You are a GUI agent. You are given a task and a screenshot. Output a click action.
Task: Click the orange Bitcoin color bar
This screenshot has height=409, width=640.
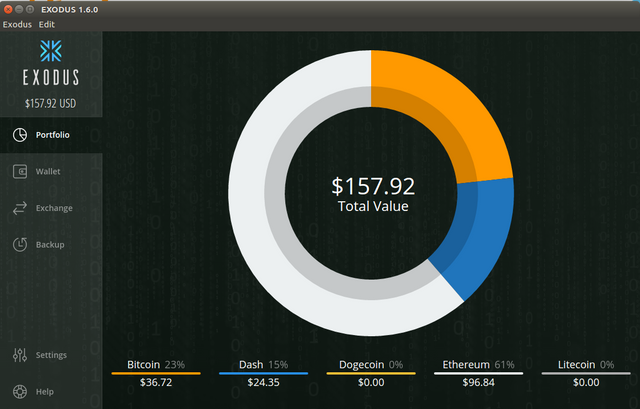point(156,373)
